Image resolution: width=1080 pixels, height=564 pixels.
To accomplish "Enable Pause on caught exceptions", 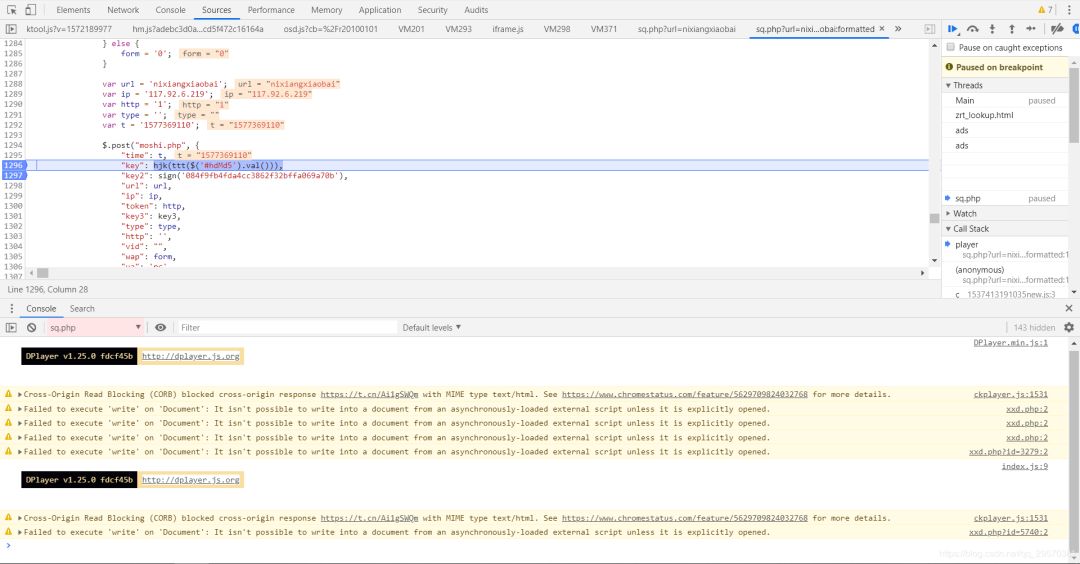I will click(x=950, y=48).
